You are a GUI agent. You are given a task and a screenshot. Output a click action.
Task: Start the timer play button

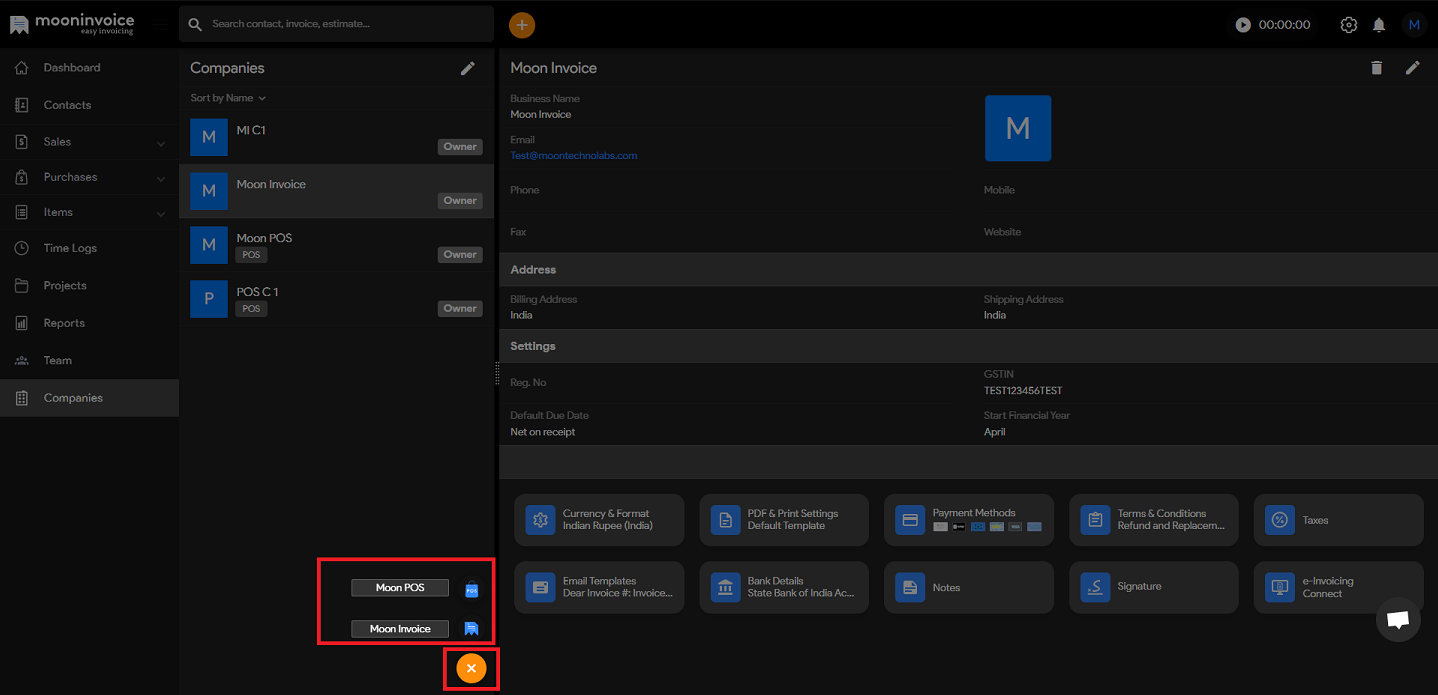[x=1243, y=25]
